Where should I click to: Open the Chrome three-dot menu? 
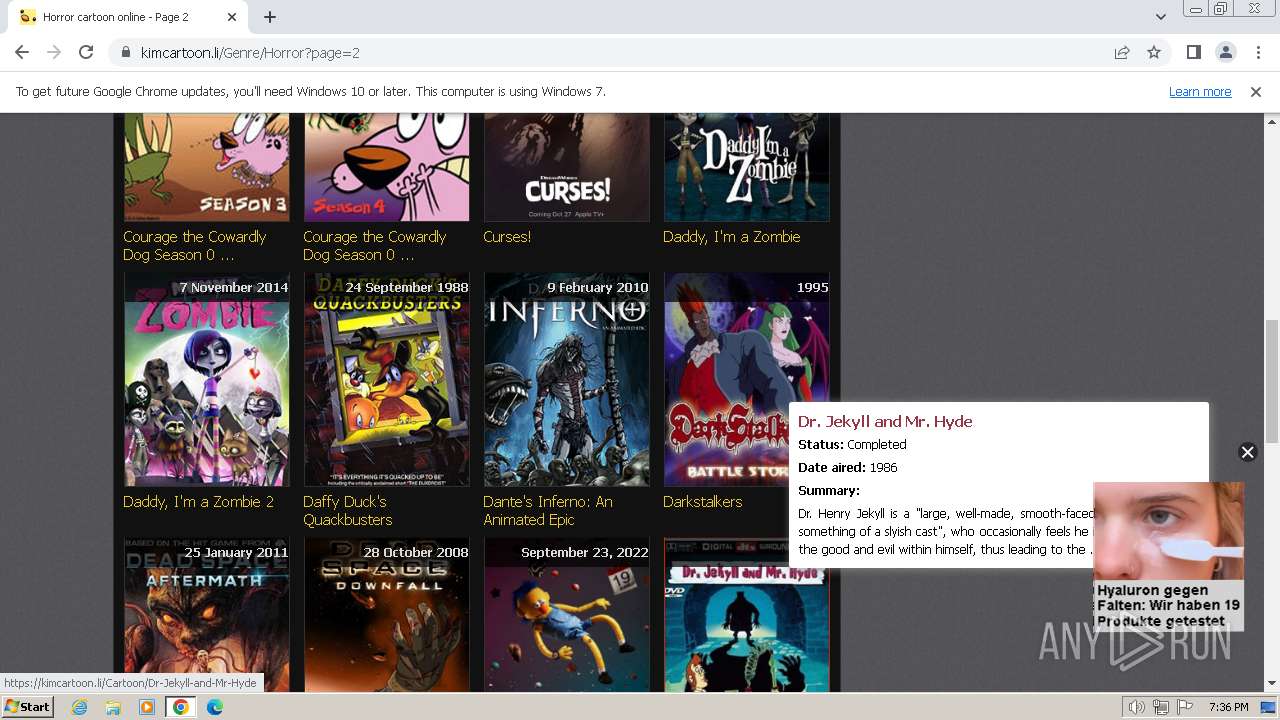coord(1258,52)
